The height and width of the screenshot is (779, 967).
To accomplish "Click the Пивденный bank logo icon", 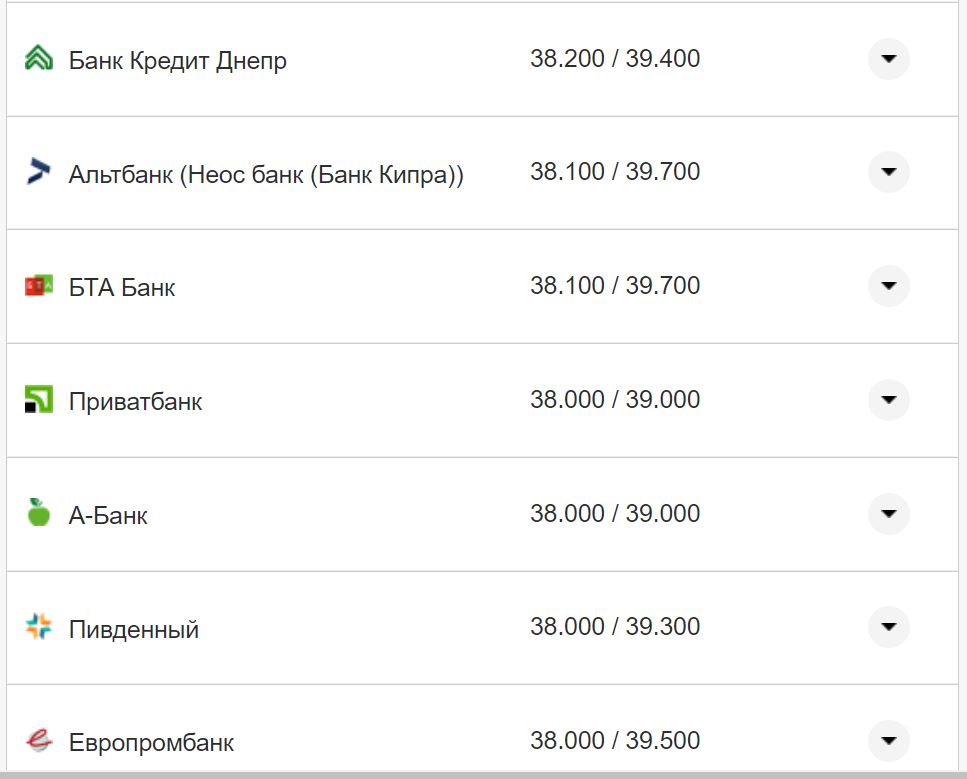I will (38, 628).
